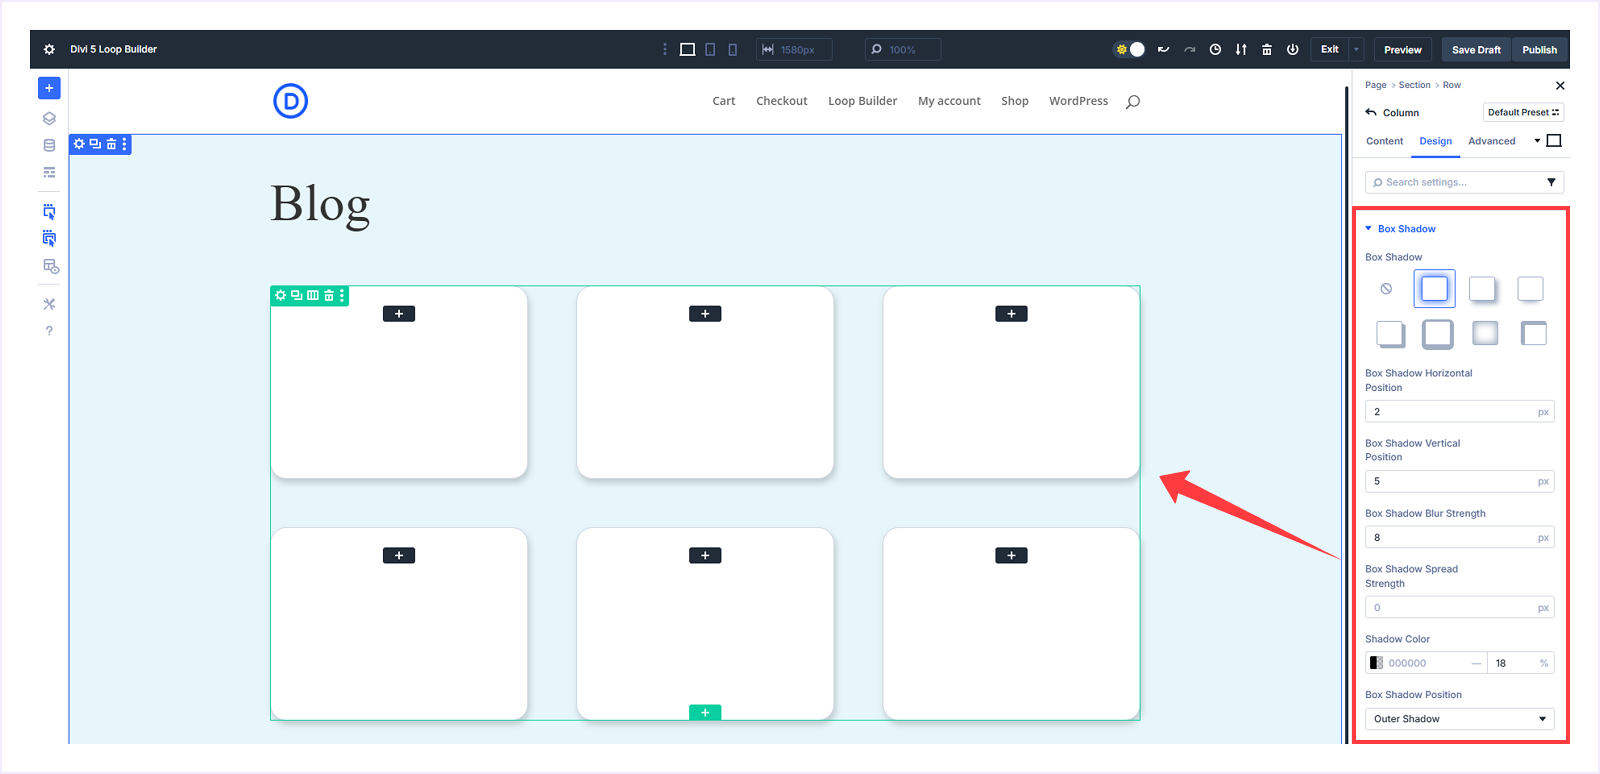
Task: Click the undo arrow in top toolbar
Action: click(1163, 49)
